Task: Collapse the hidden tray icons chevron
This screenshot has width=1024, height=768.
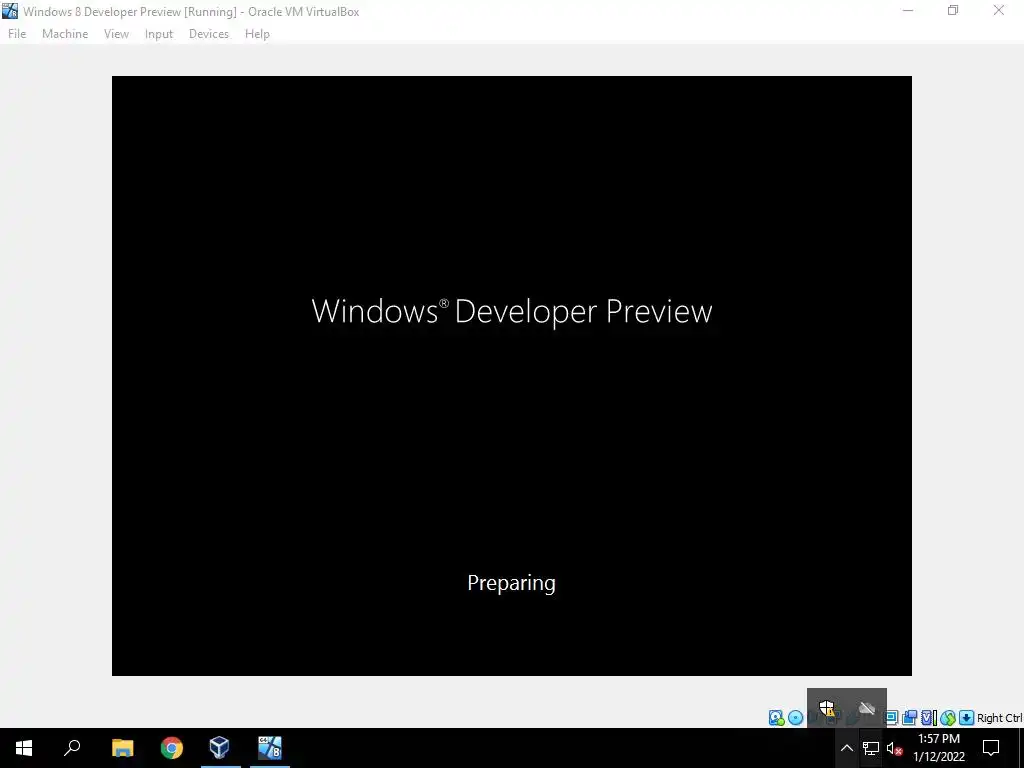Action: (x=846, y=748)
